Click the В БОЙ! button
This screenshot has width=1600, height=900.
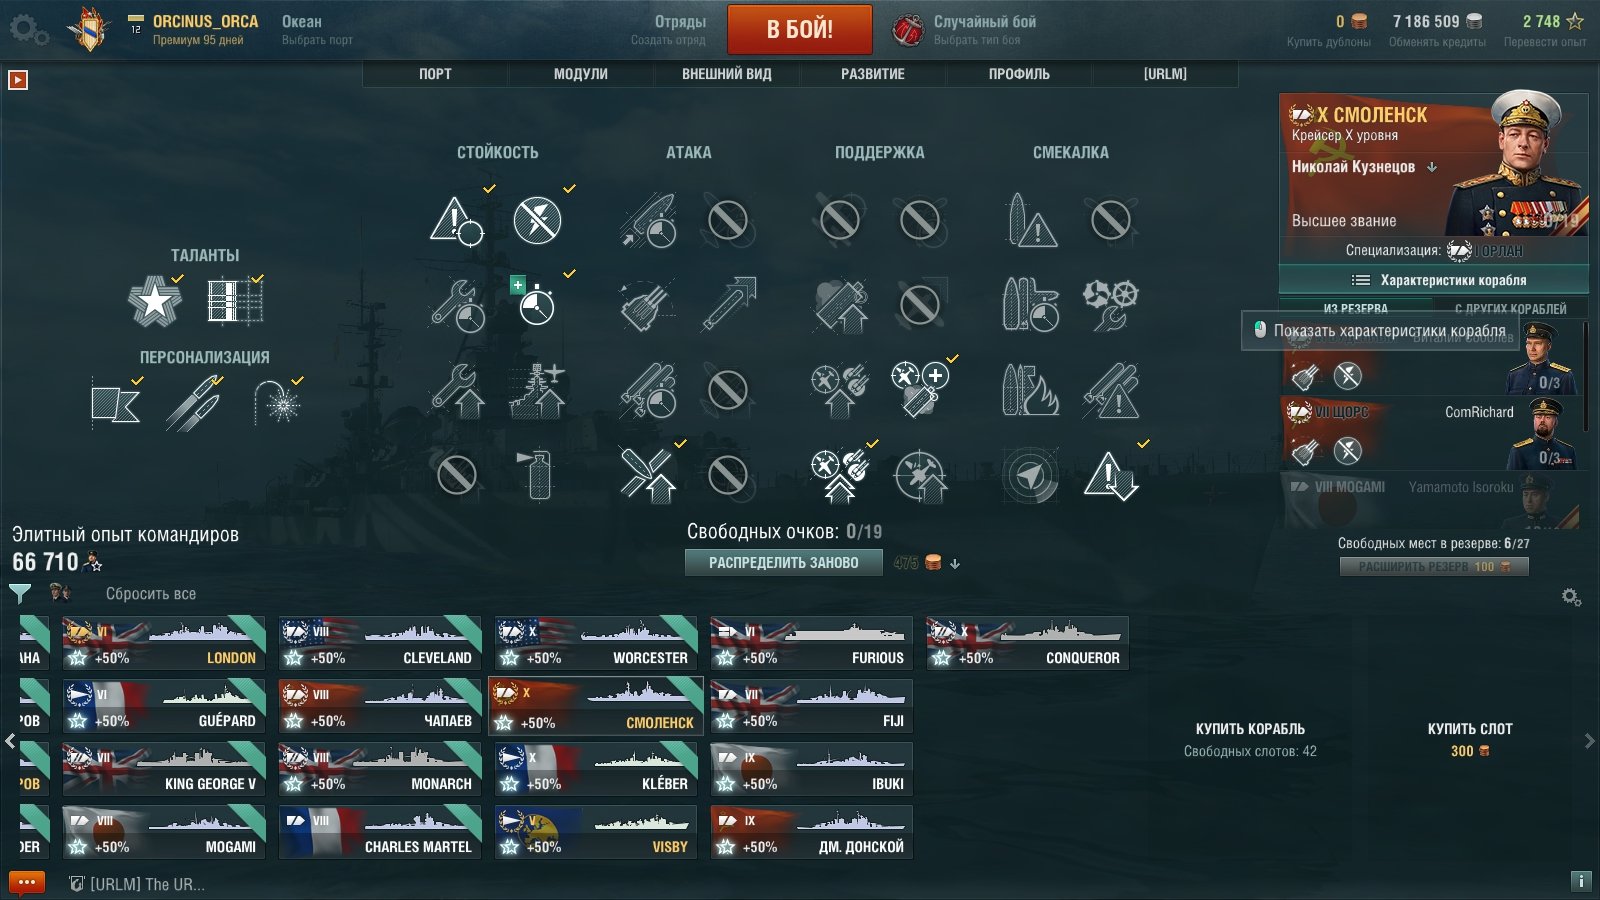click(800, 29)
